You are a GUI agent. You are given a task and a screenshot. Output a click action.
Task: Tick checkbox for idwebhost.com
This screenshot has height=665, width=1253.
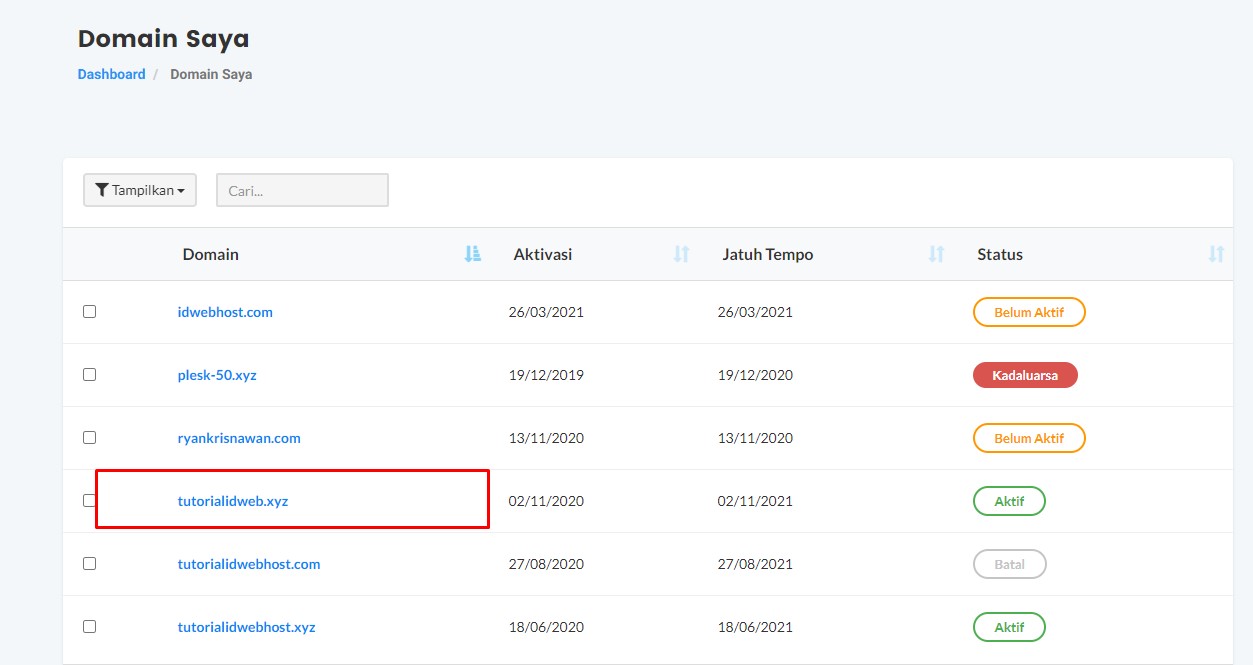pyautogui.click(x=89, y=312)
